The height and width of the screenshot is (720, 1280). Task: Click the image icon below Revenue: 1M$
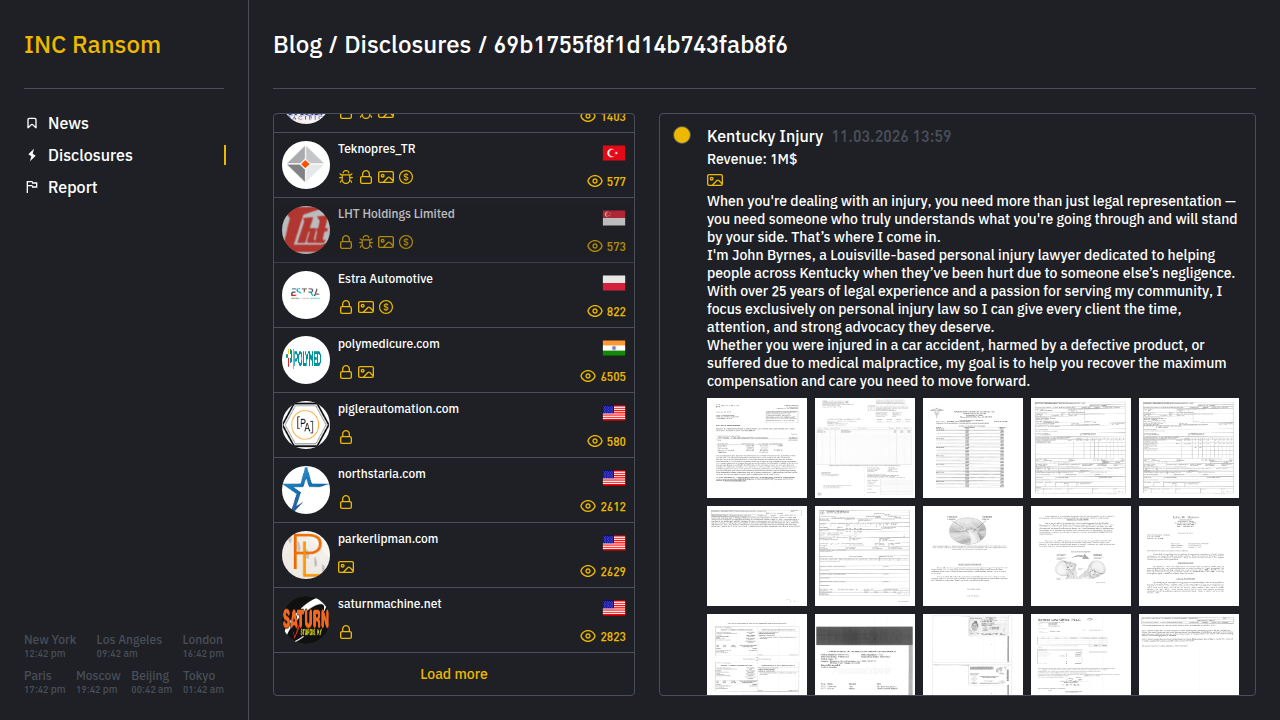coord(715,180)
